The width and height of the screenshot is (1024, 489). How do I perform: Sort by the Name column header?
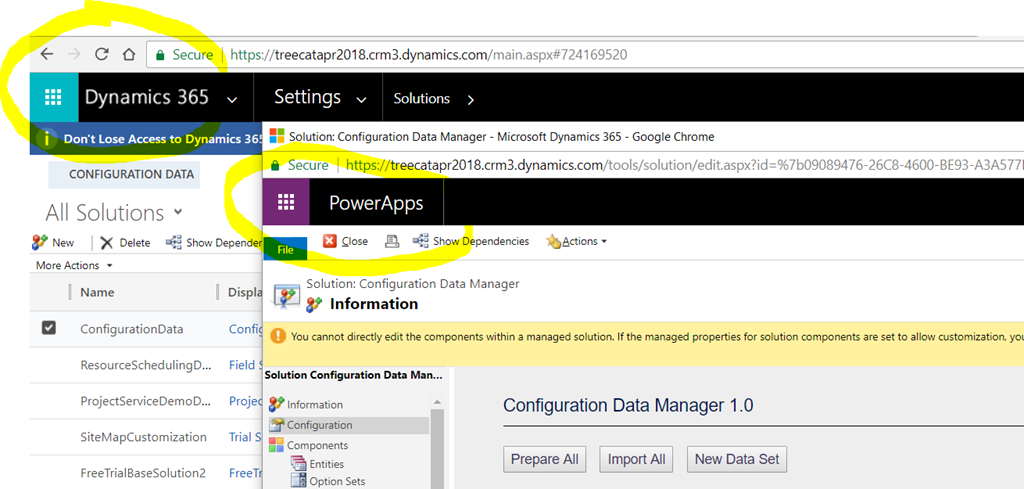point(97,292)
